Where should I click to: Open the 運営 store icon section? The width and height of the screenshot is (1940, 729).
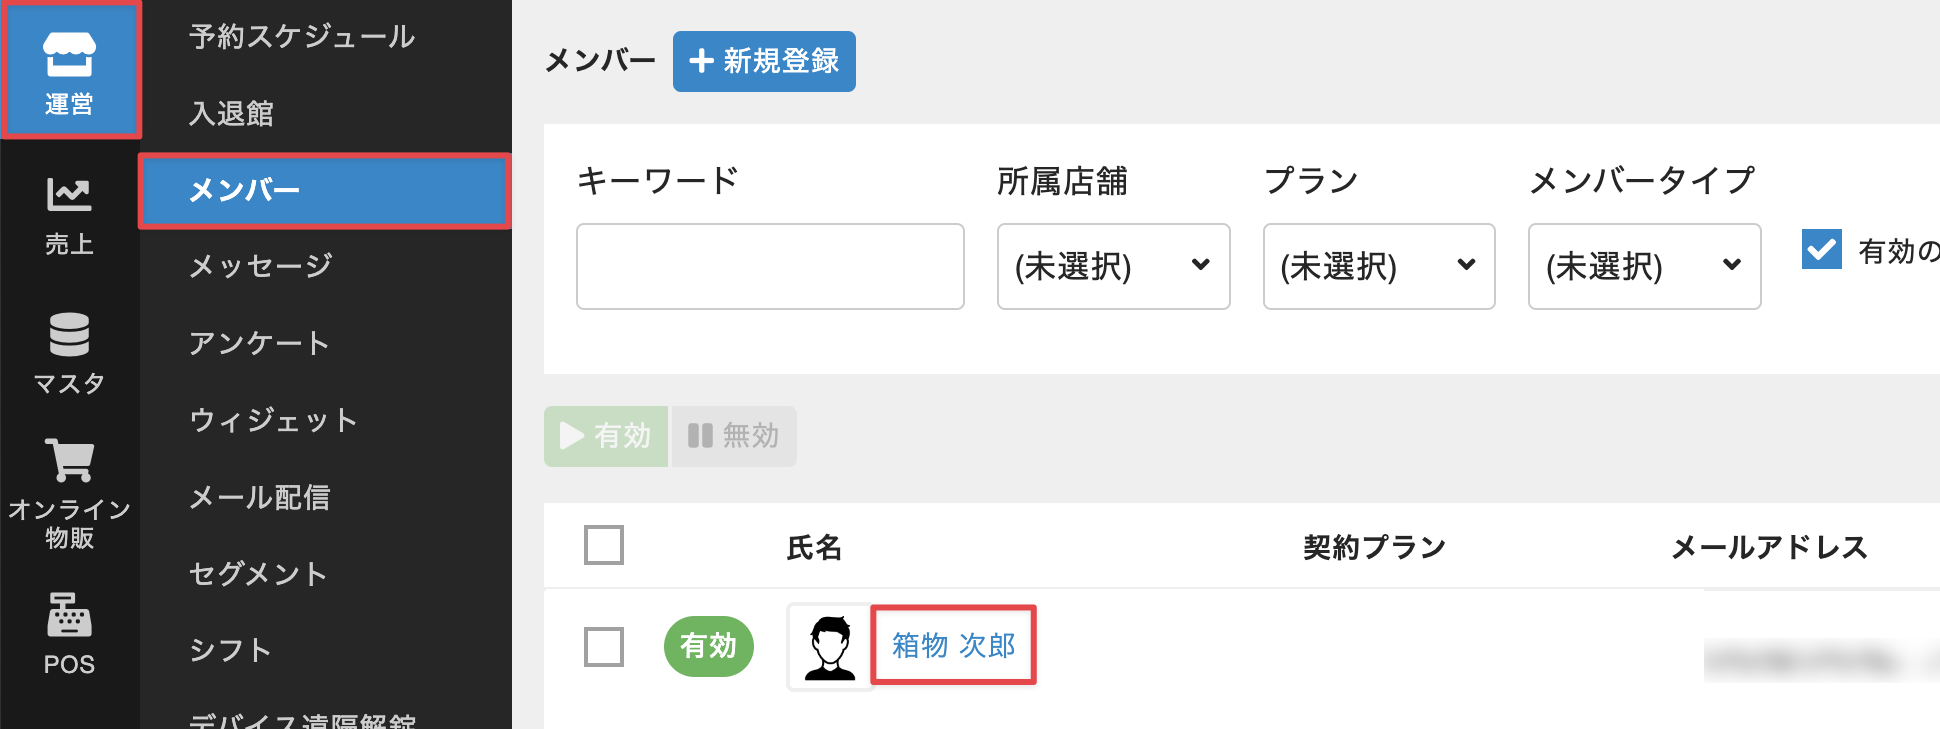69,70
